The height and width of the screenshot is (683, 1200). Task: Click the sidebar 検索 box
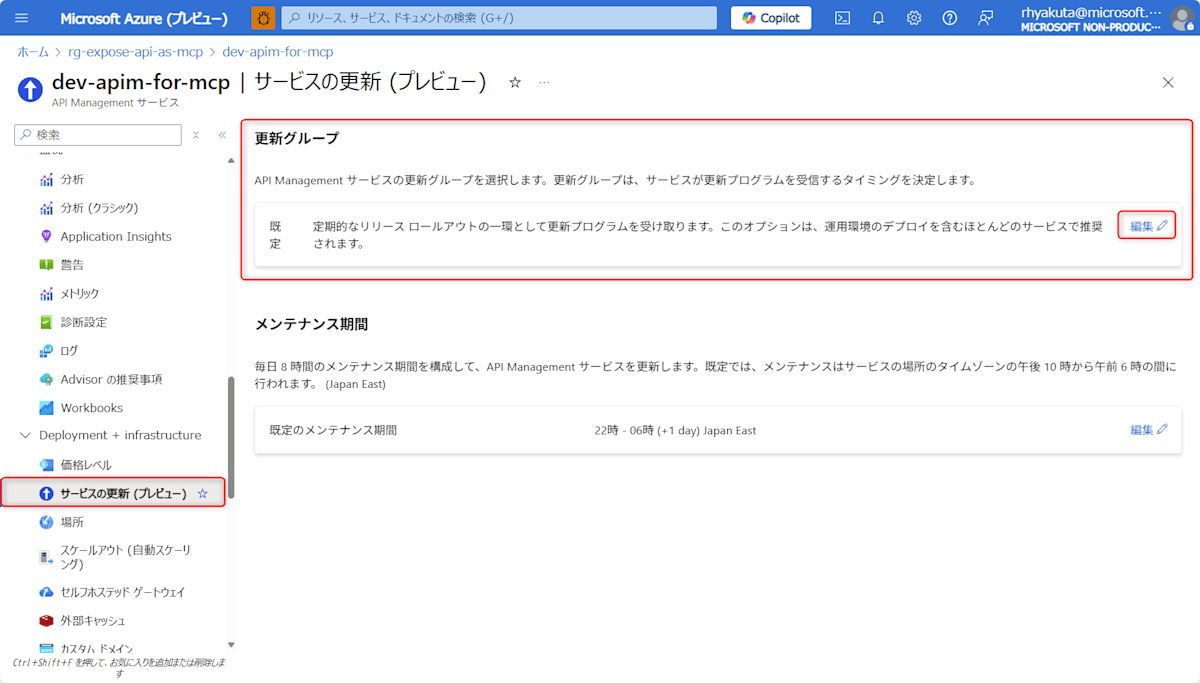click(98, 135)
